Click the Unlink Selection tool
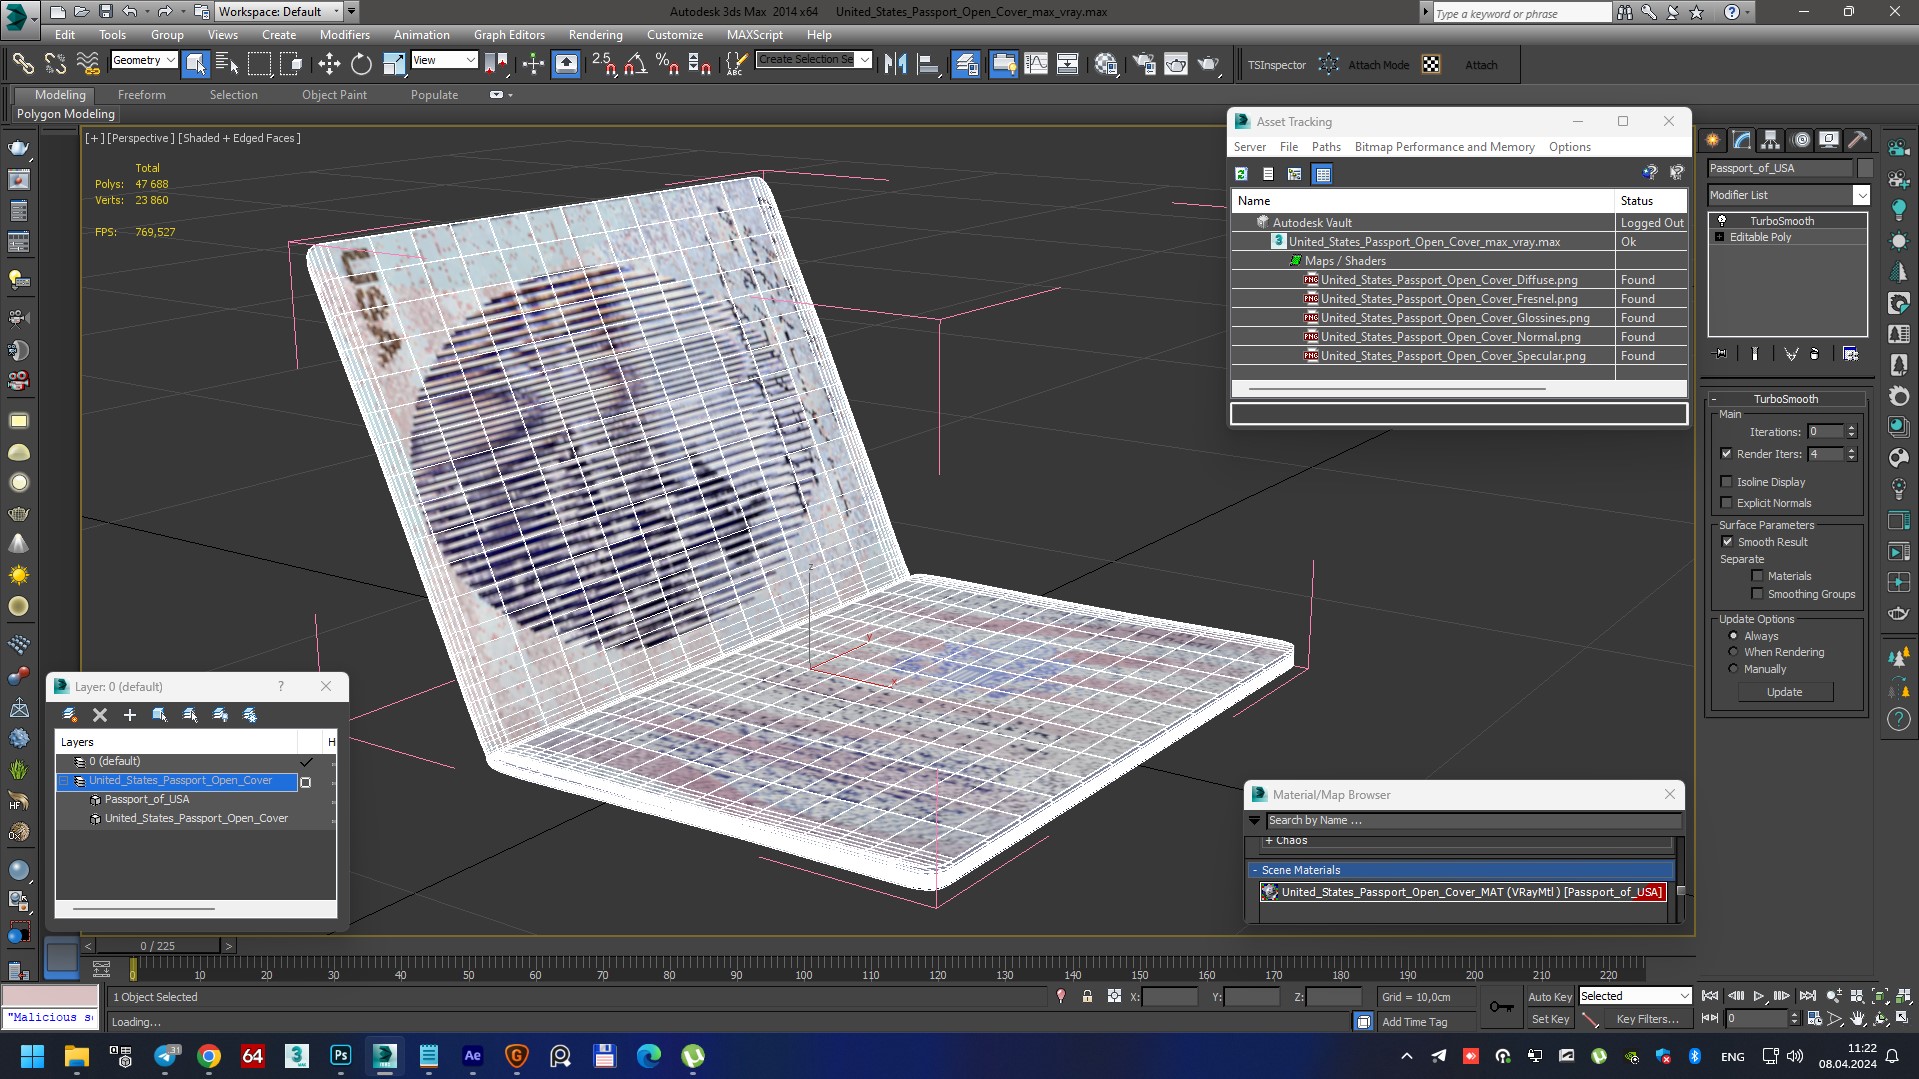Viewport: 1919px width, 1079px height. pos(55,64)
